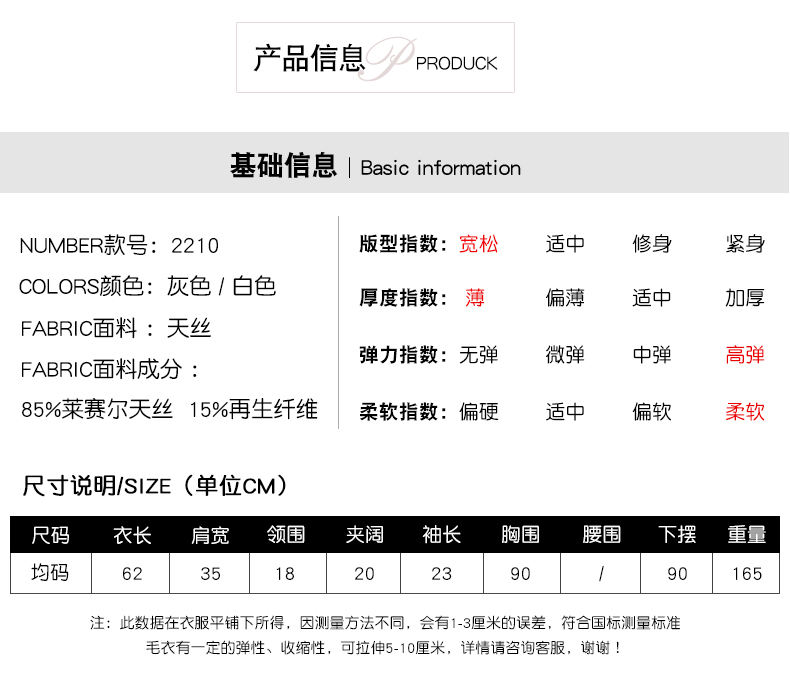790x692 pixels.
Task: Choose the 加厚 thickness option
Action: [x=745, y=298]
